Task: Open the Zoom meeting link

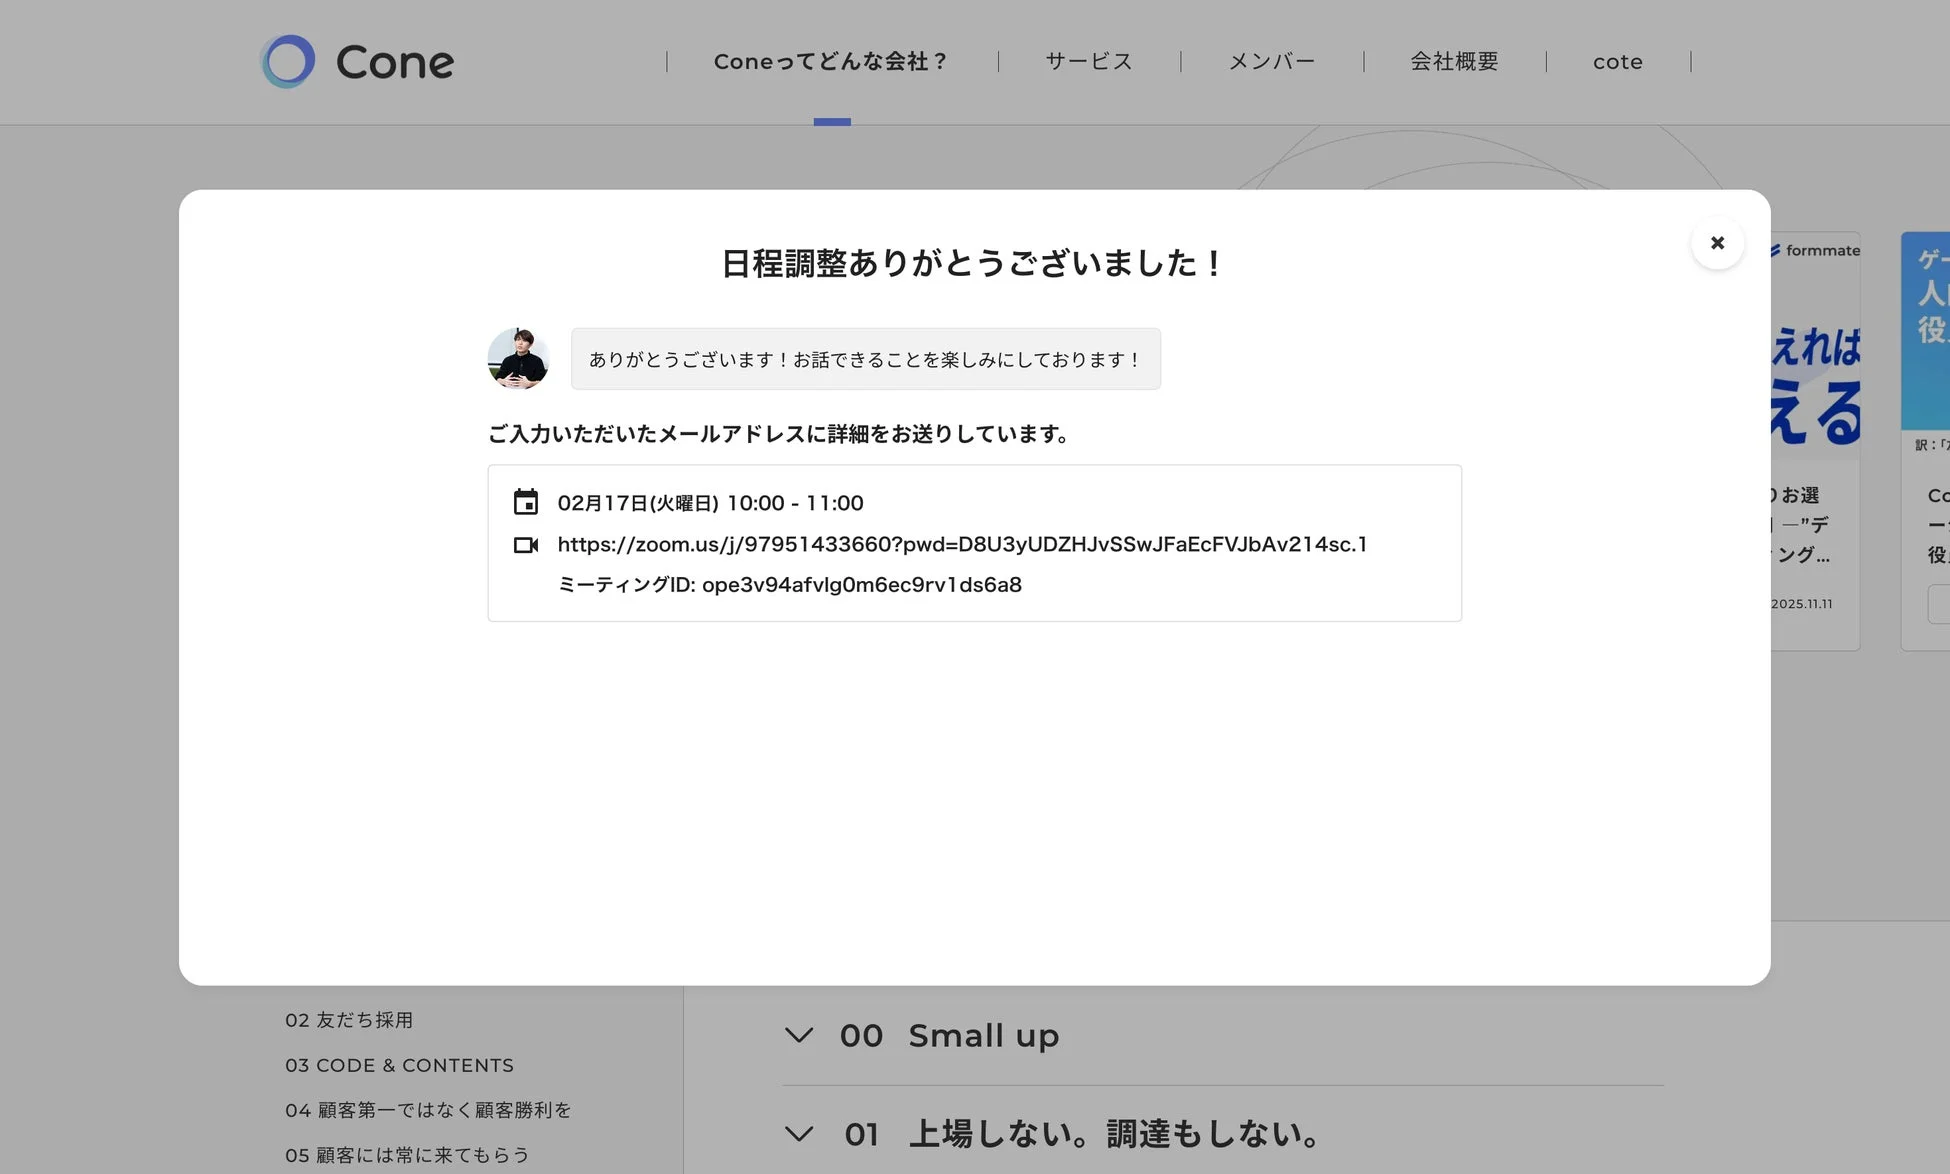Action: [962, 544]
